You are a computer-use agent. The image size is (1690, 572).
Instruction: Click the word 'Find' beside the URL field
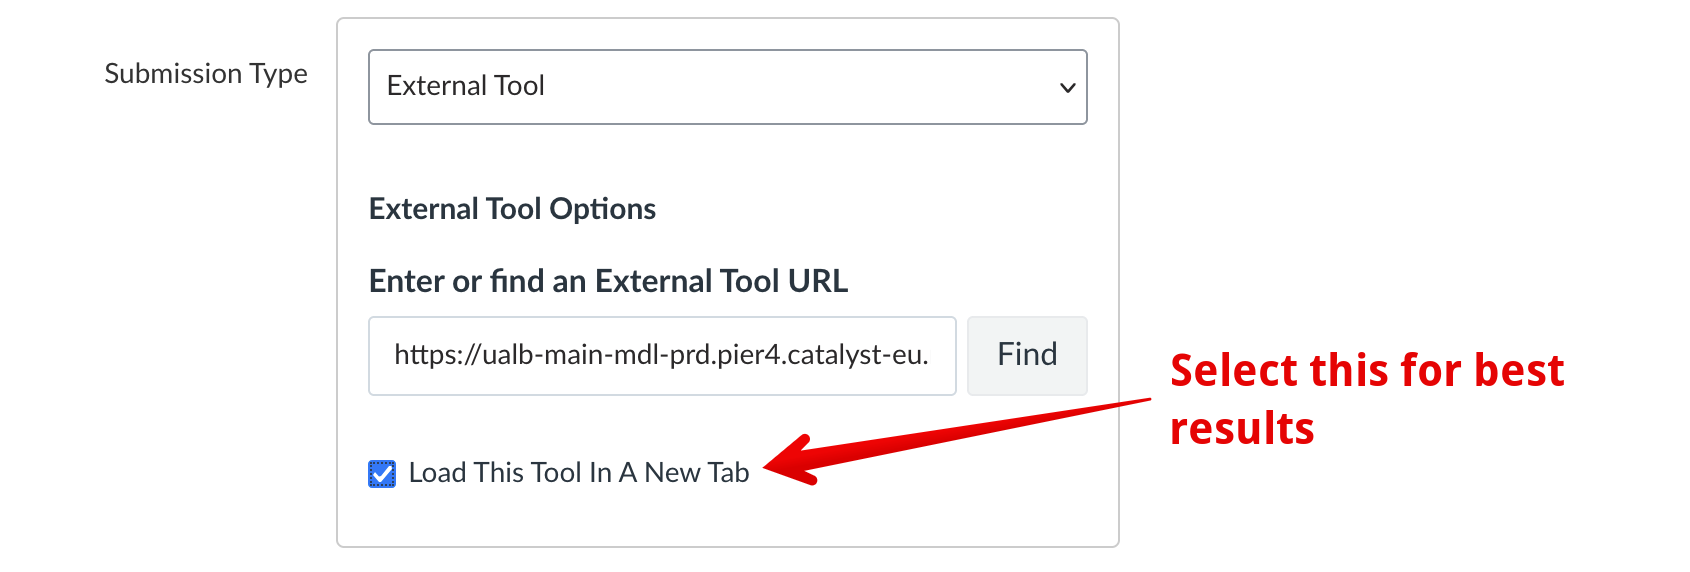pyautogui.click(x=1027, y=355)
